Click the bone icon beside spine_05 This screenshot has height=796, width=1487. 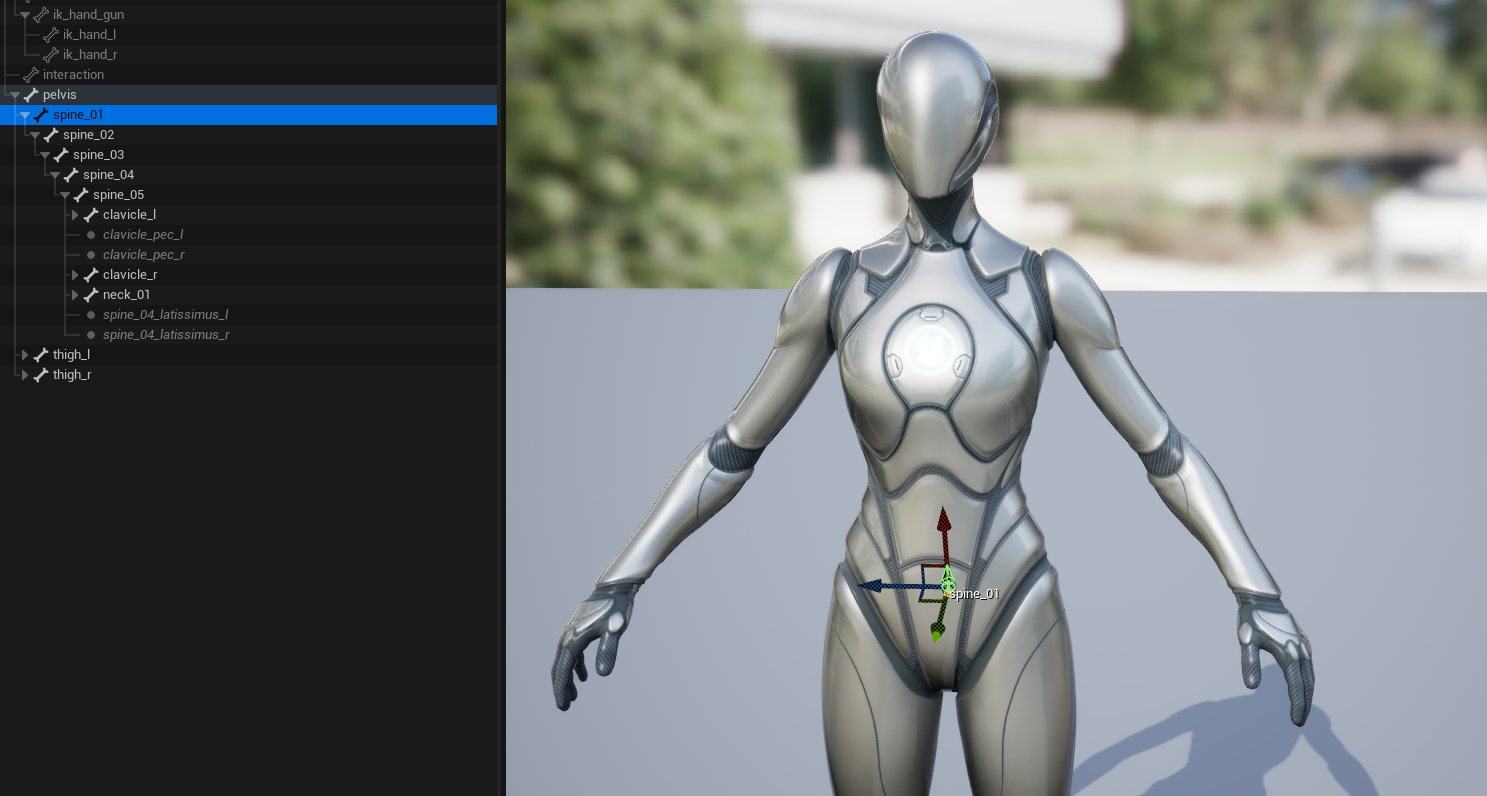pos(81,195)
